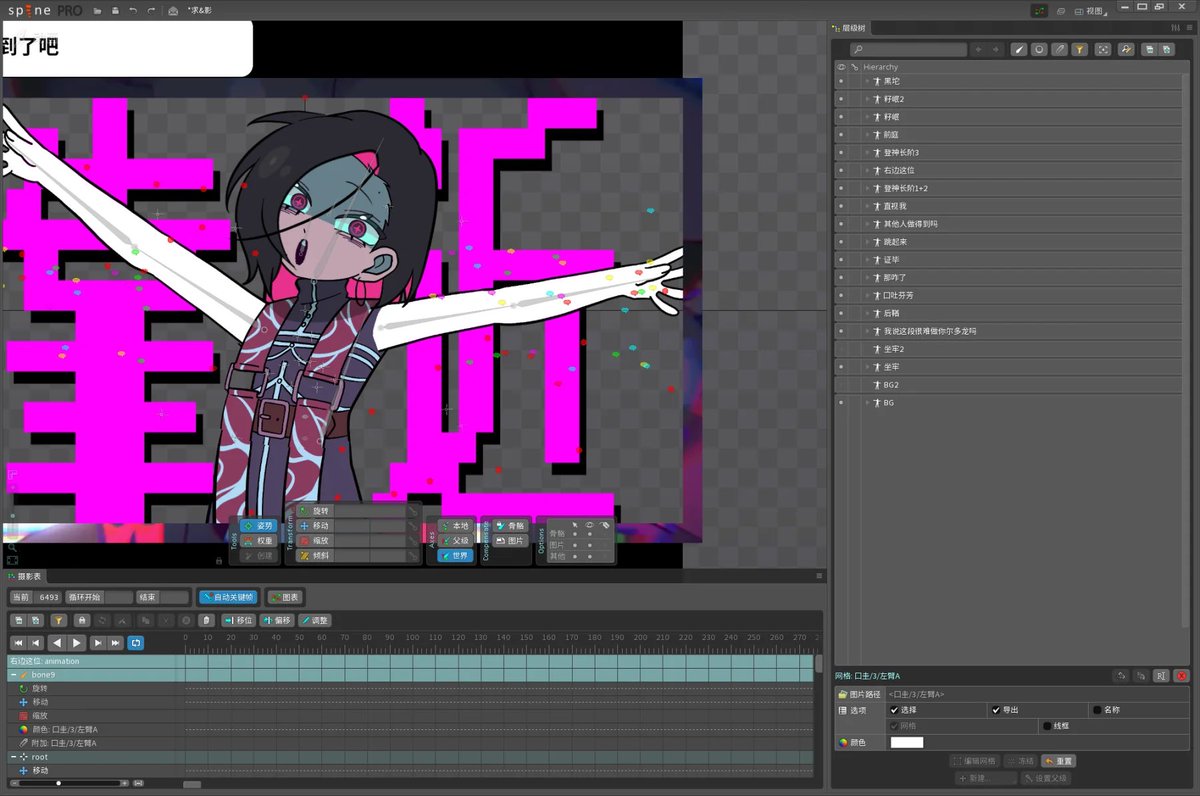Select BG2 in the hierarchy tree
This screenshot has width=1200, height=796.
[x=890, y=385]
